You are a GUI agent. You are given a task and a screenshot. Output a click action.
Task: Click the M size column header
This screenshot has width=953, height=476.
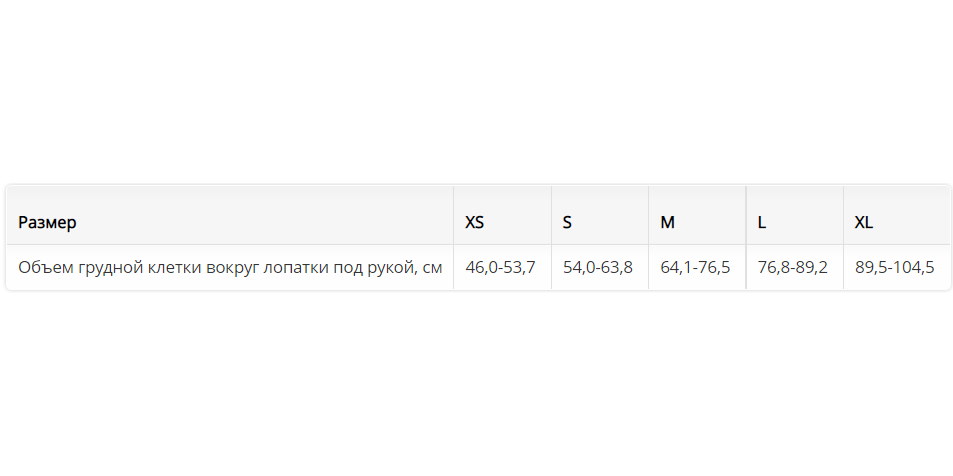[x=667, y=222]
